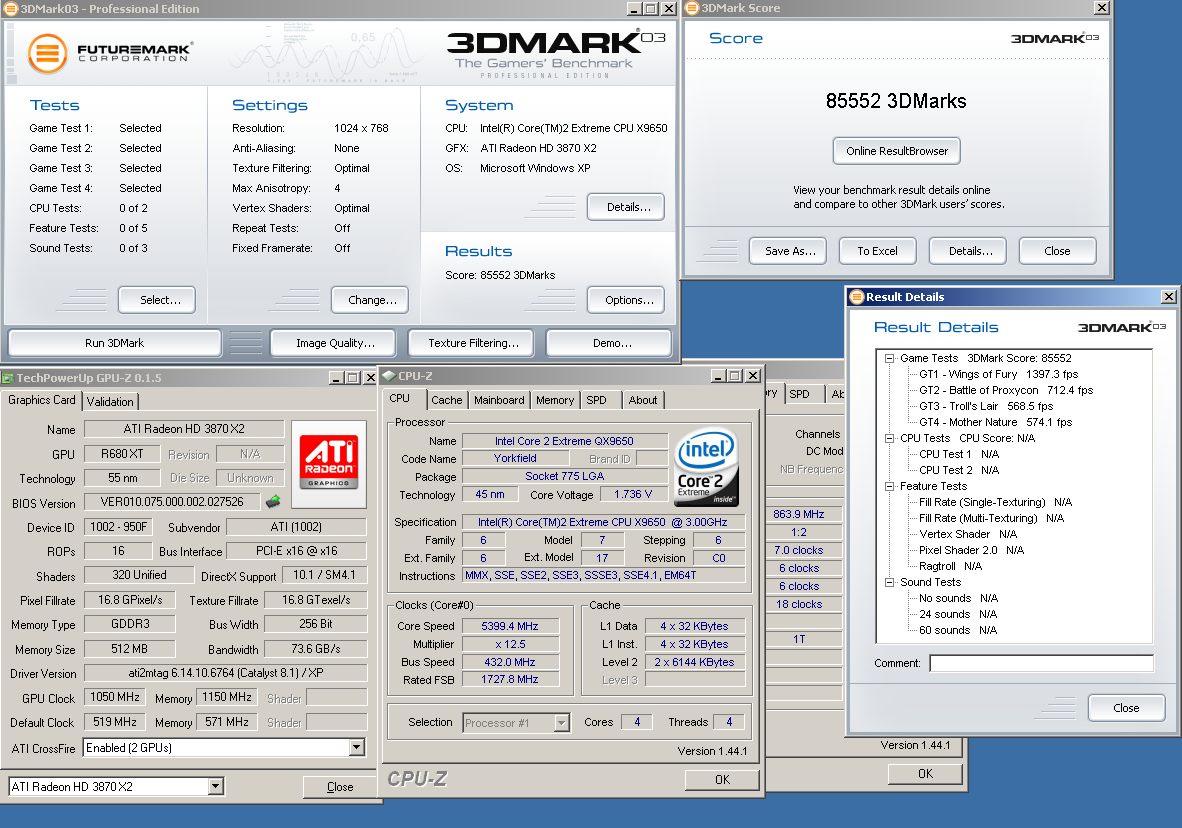1182x828 pixels.
Task: Collapse the CPU Tests tree node
Action: (890, 438)
